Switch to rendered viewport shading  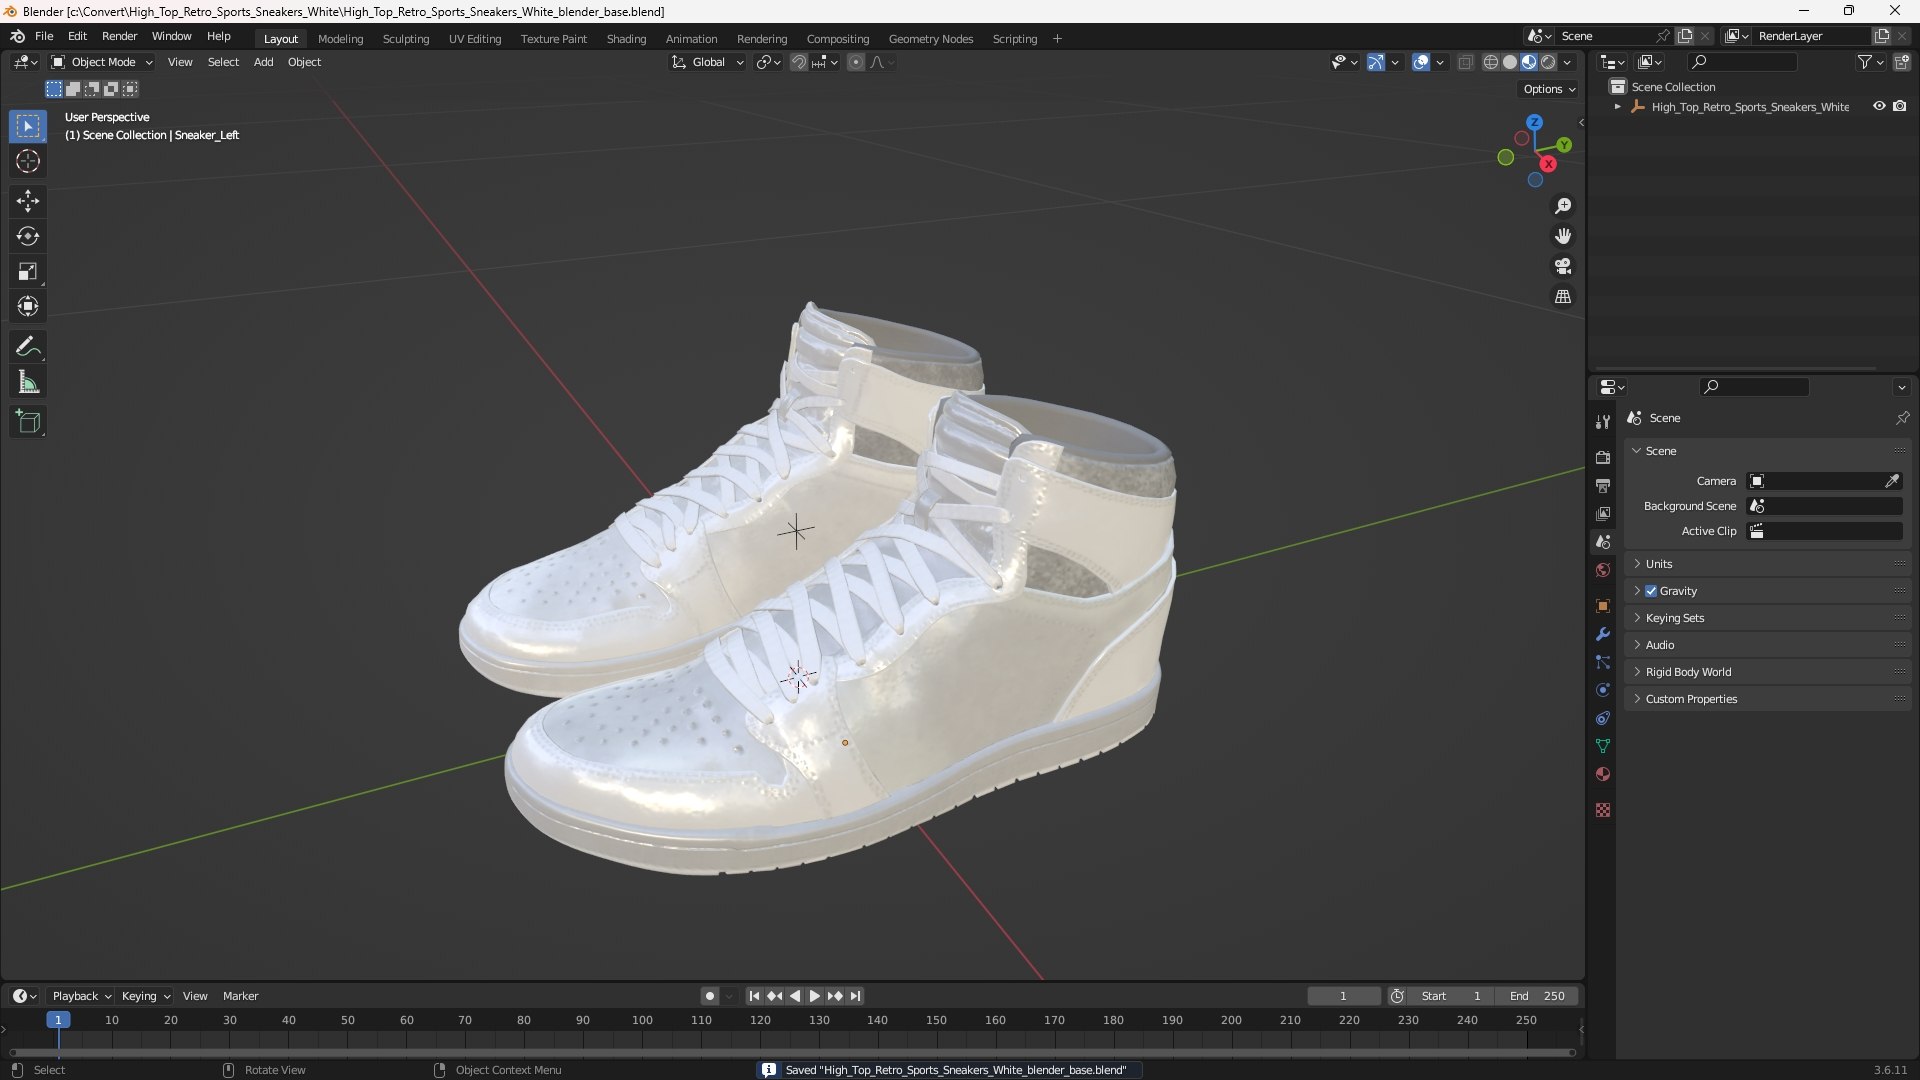tap(1548, 62)
